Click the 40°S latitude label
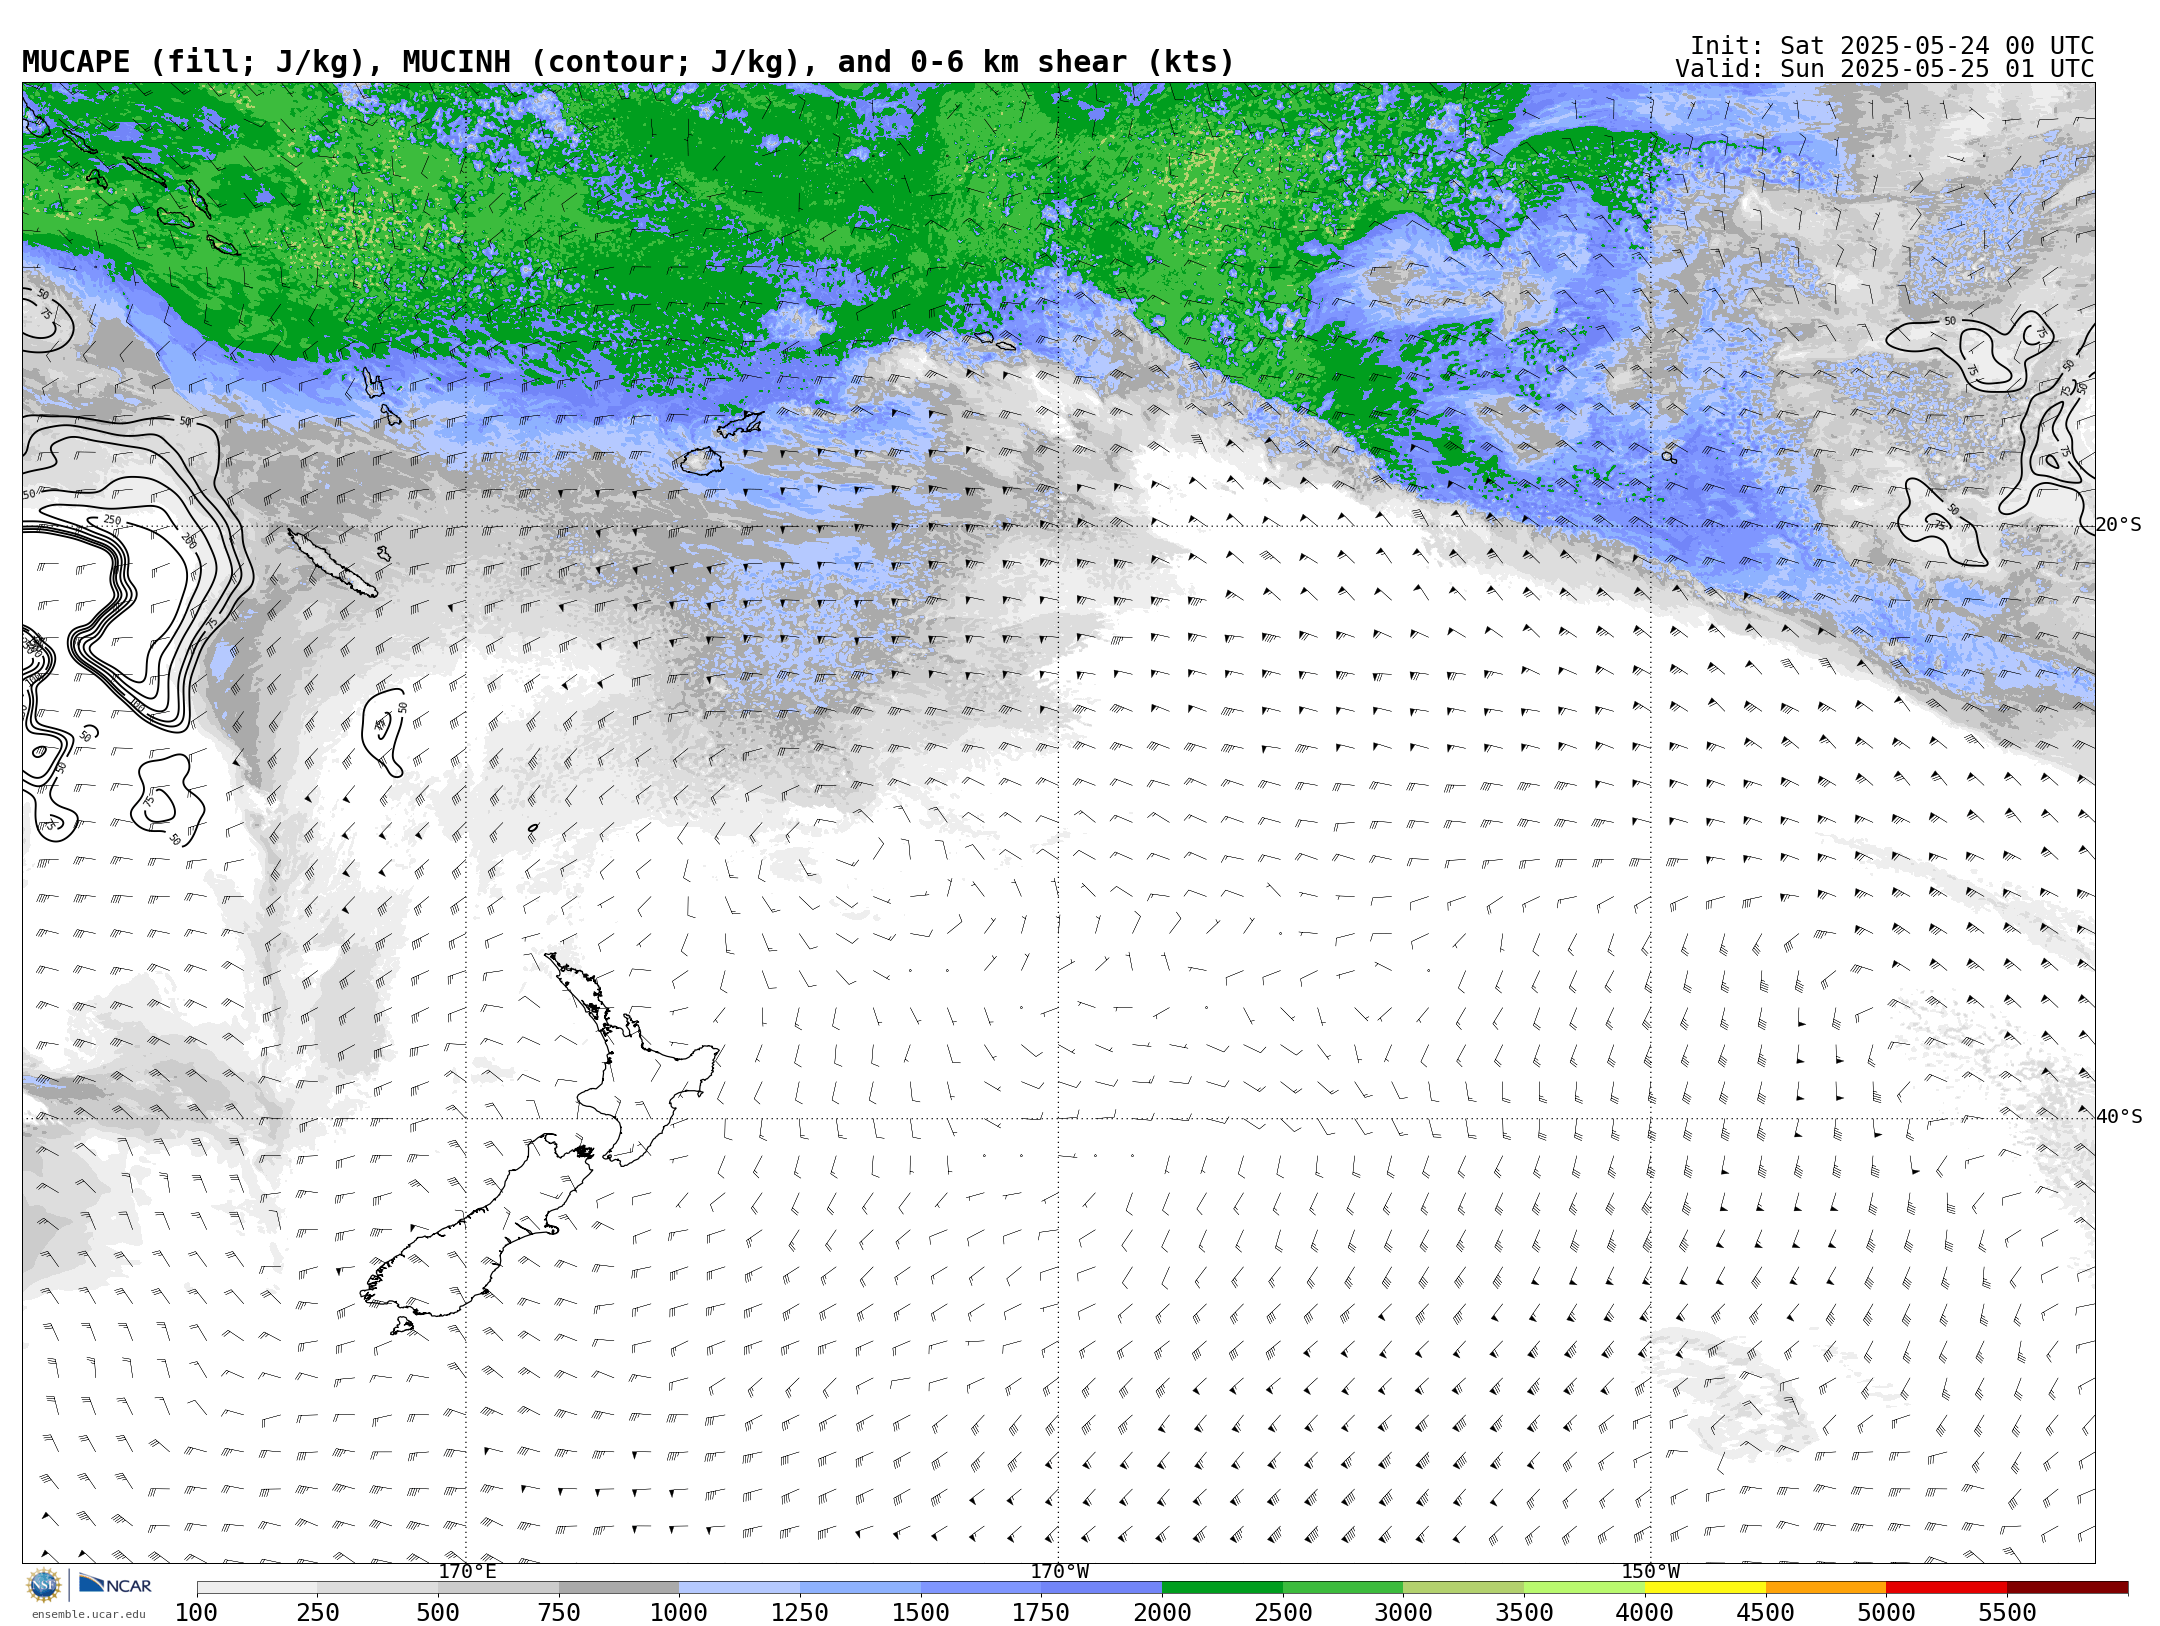 click(2119, 1117)
